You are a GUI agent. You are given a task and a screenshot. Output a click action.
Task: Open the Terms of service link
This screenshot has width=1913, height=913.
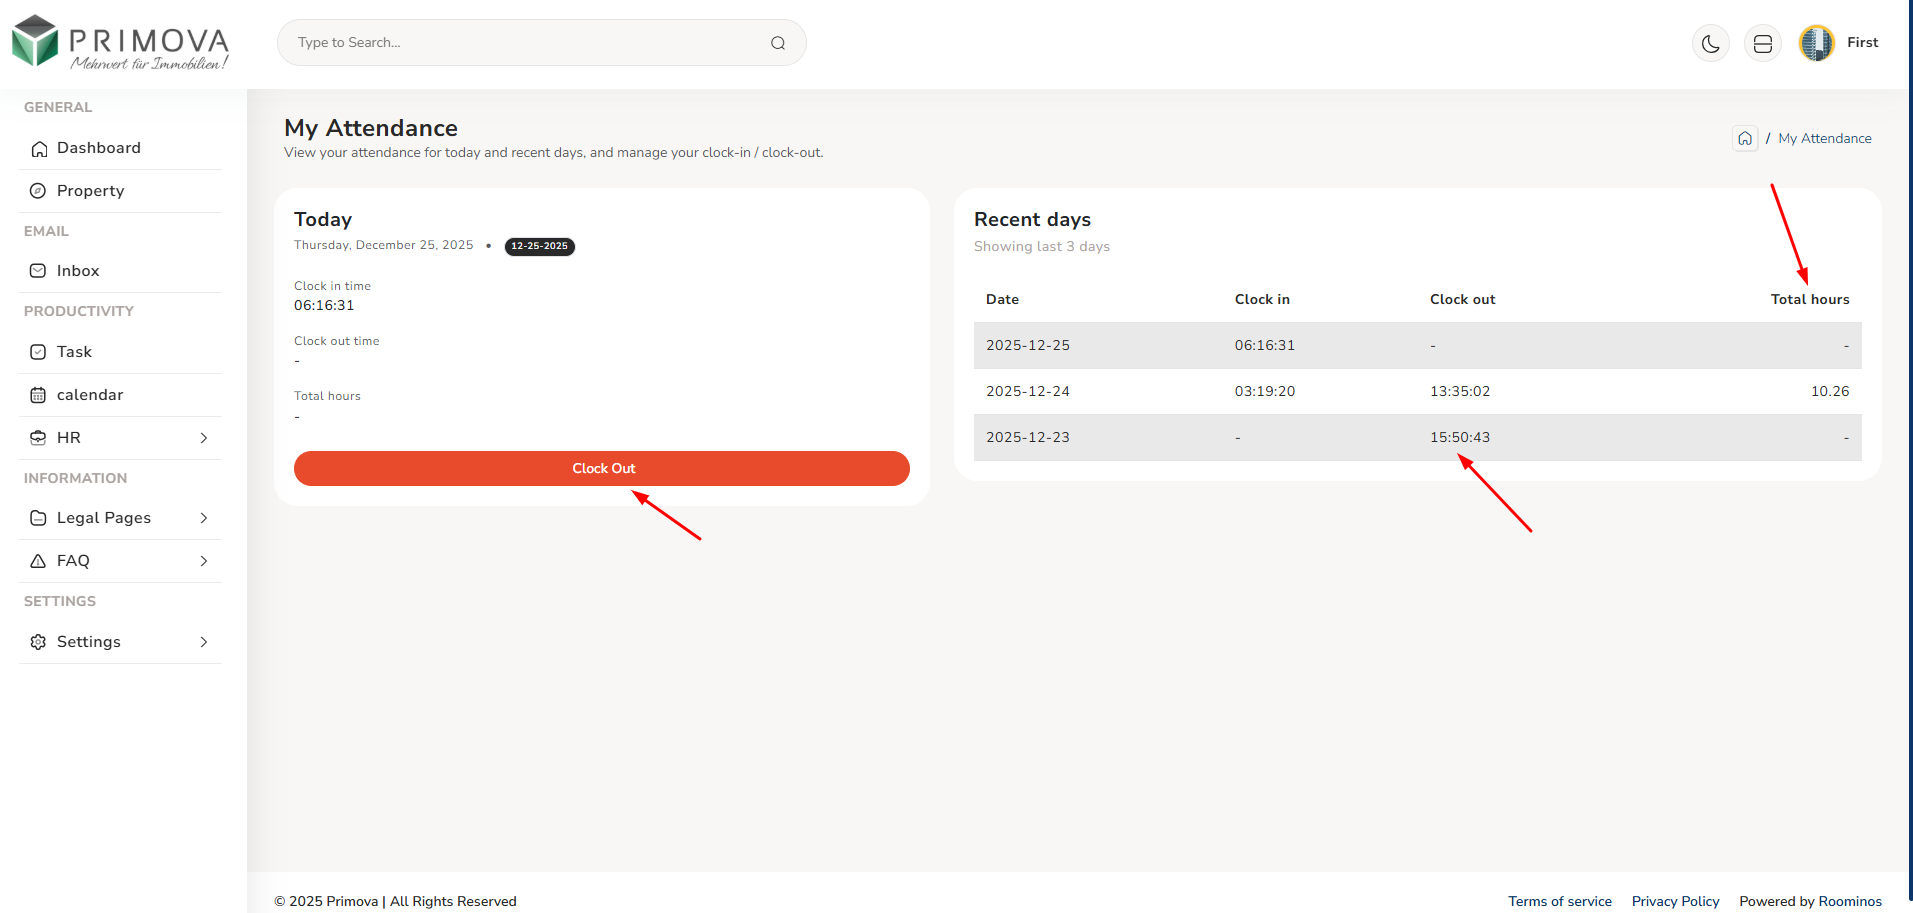[1559, 901]
